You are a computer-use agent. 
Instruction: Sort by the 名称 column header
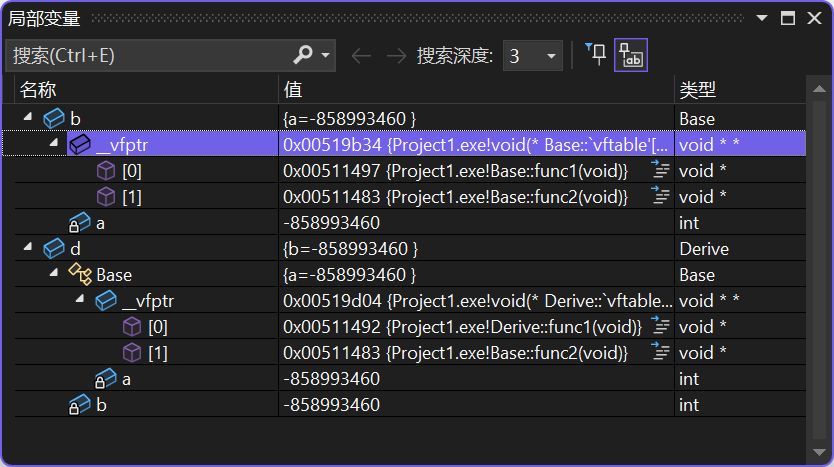(146, 89)
